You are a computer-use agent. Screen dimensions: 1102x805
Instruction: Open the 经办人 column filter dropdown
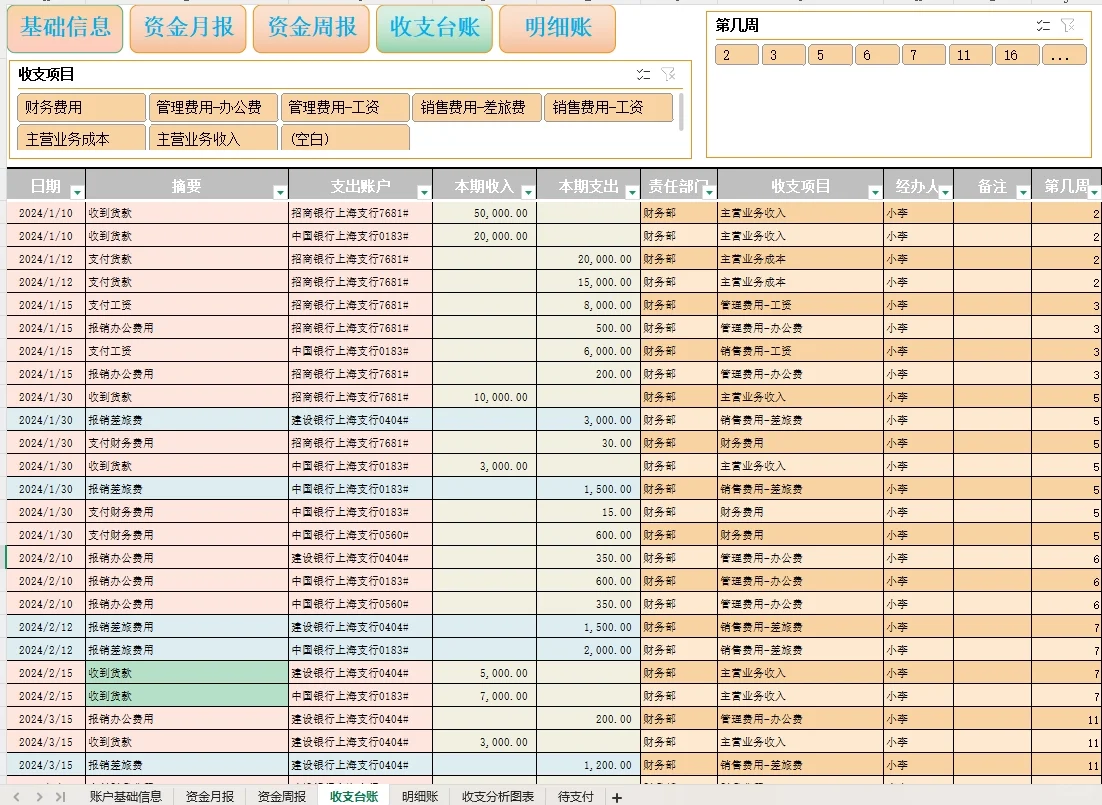point(945,192)
